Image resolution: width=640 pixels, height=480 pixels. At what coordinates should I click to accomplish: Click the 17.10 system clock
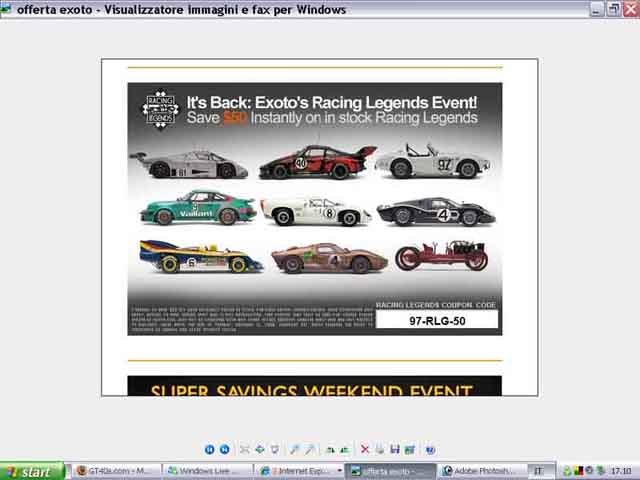click(621, 471)
